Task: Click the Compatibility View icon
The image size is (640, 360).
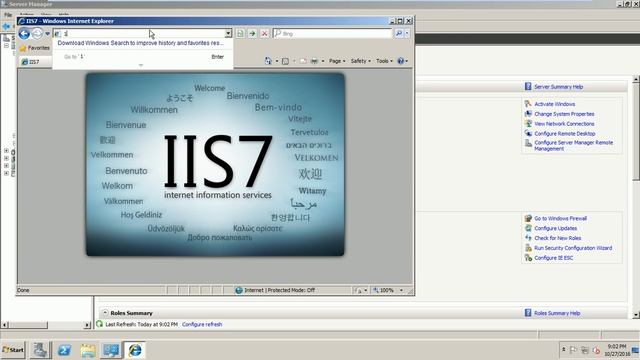Action: click(240, 33)
